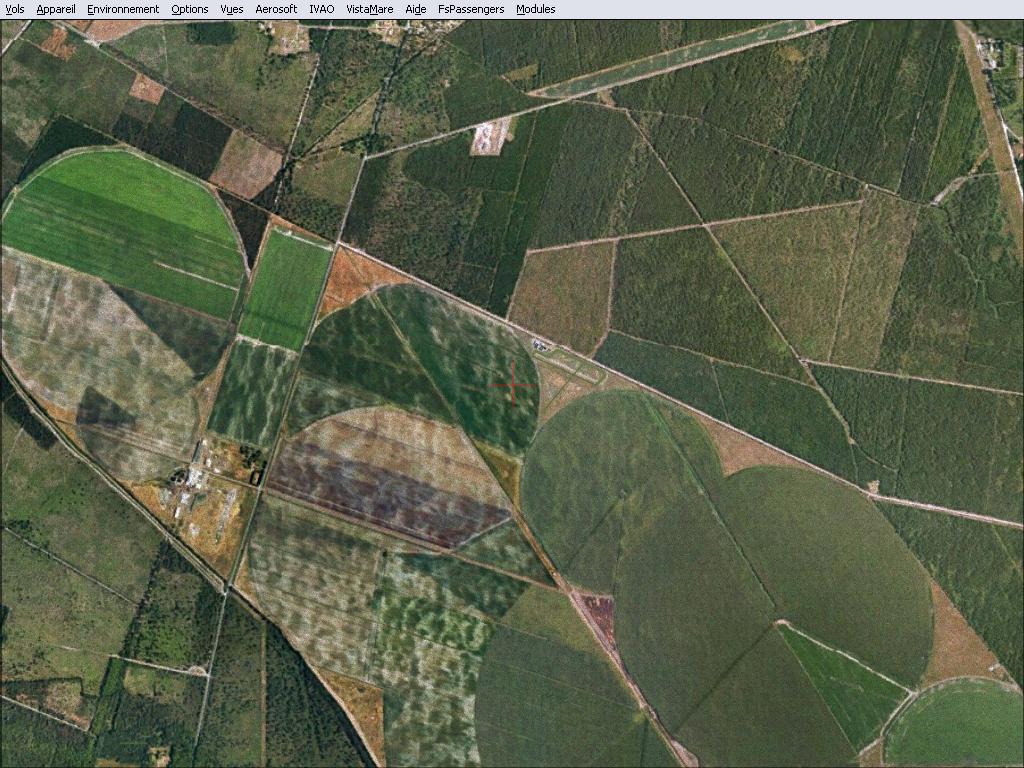
Task: Open the Environnement menu
Action: [x=123, y=9]
